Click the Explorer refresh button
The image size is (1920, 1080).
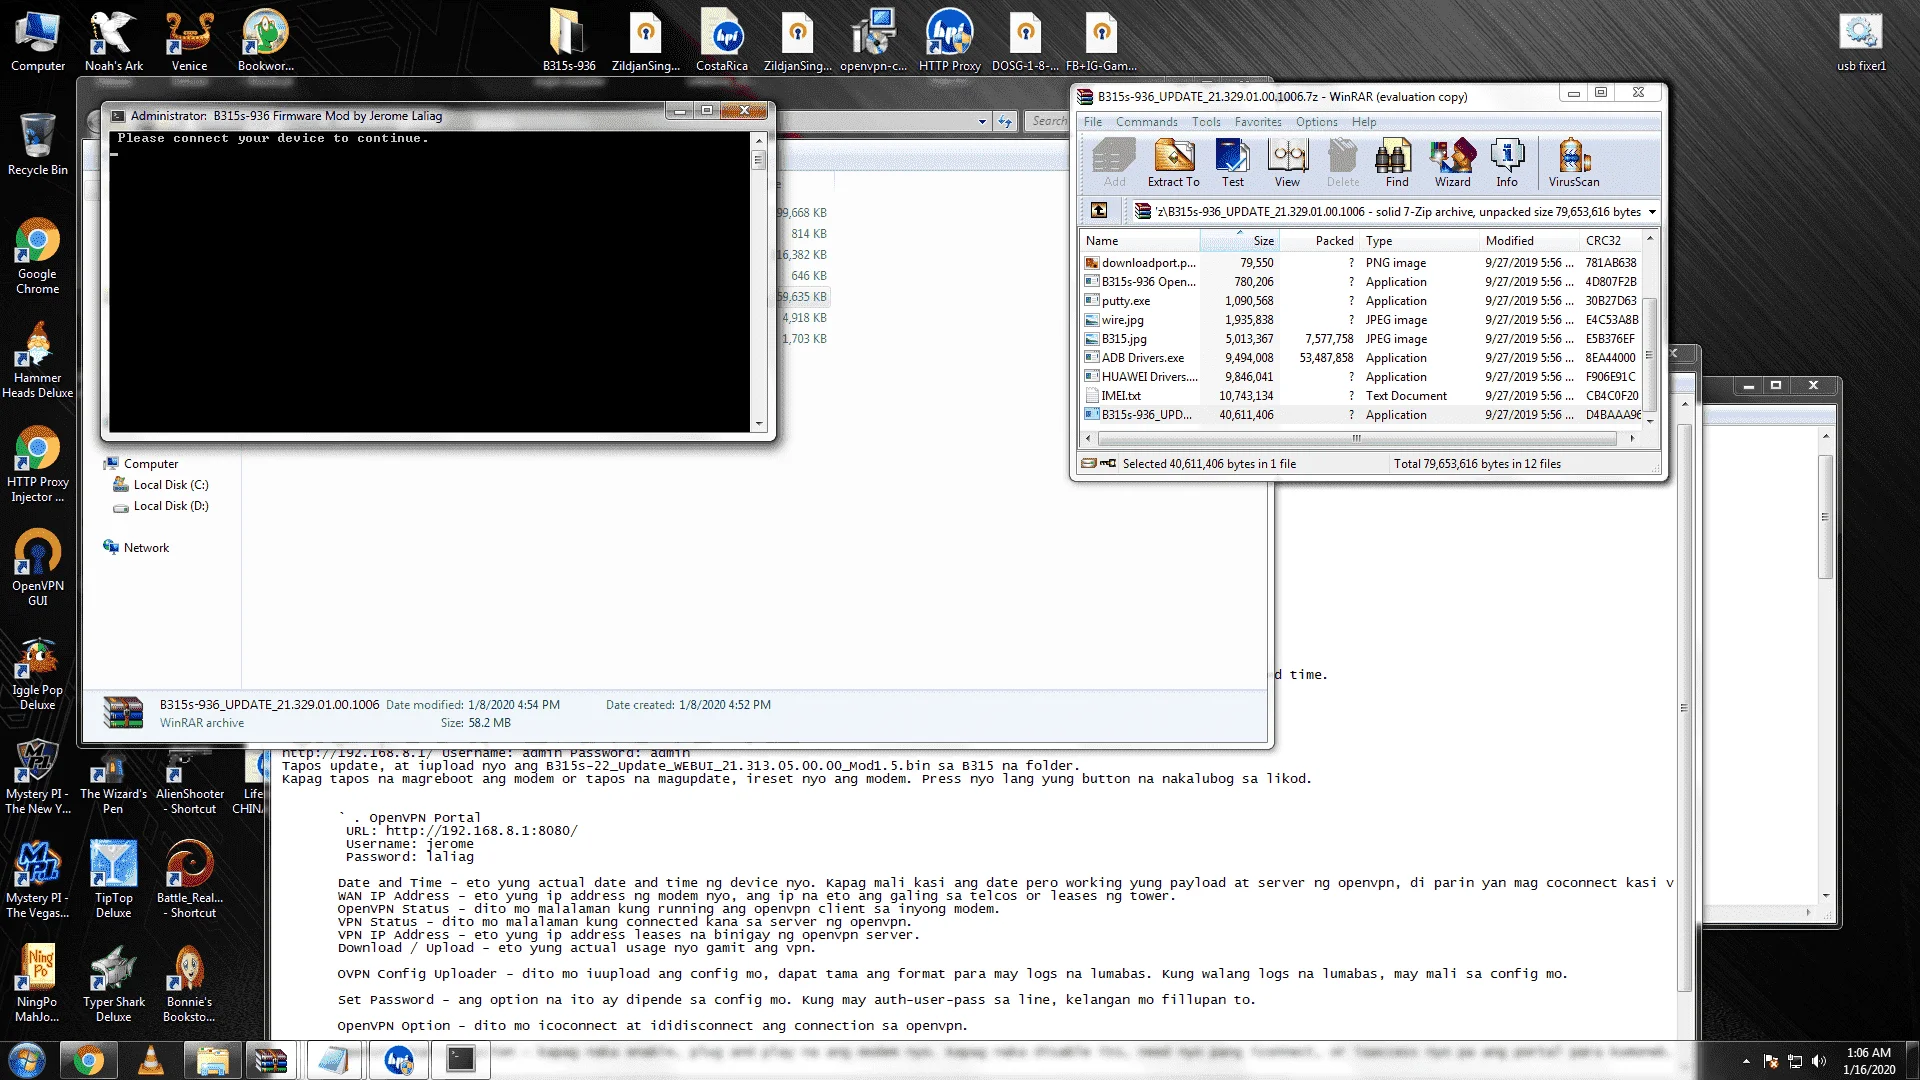[x=1005, y=122]
